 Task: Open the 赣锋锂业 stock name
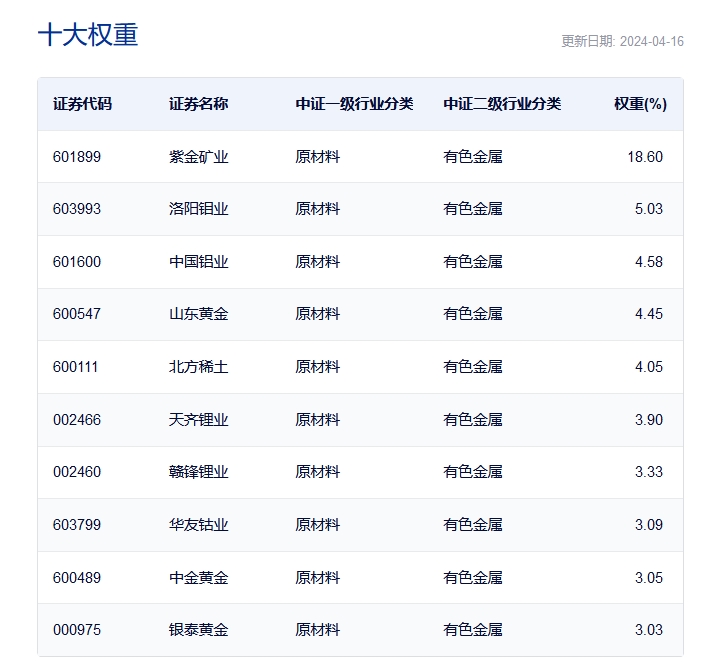tap(199, 472)
